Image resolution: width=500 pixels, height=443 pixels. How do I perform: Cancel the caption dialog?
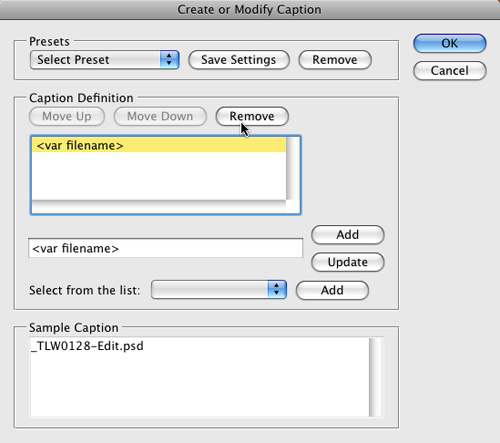(450, 71)
